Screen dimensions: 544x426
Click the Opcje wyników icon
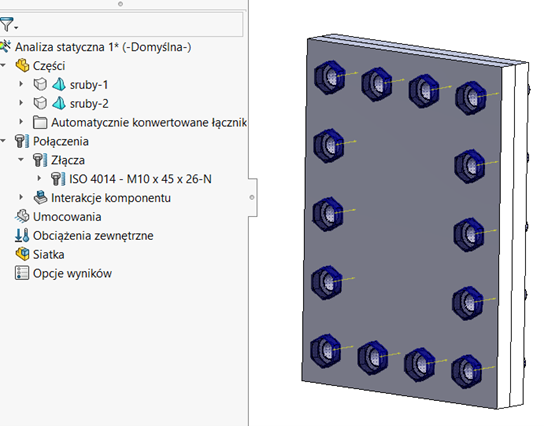coord(22,273)
